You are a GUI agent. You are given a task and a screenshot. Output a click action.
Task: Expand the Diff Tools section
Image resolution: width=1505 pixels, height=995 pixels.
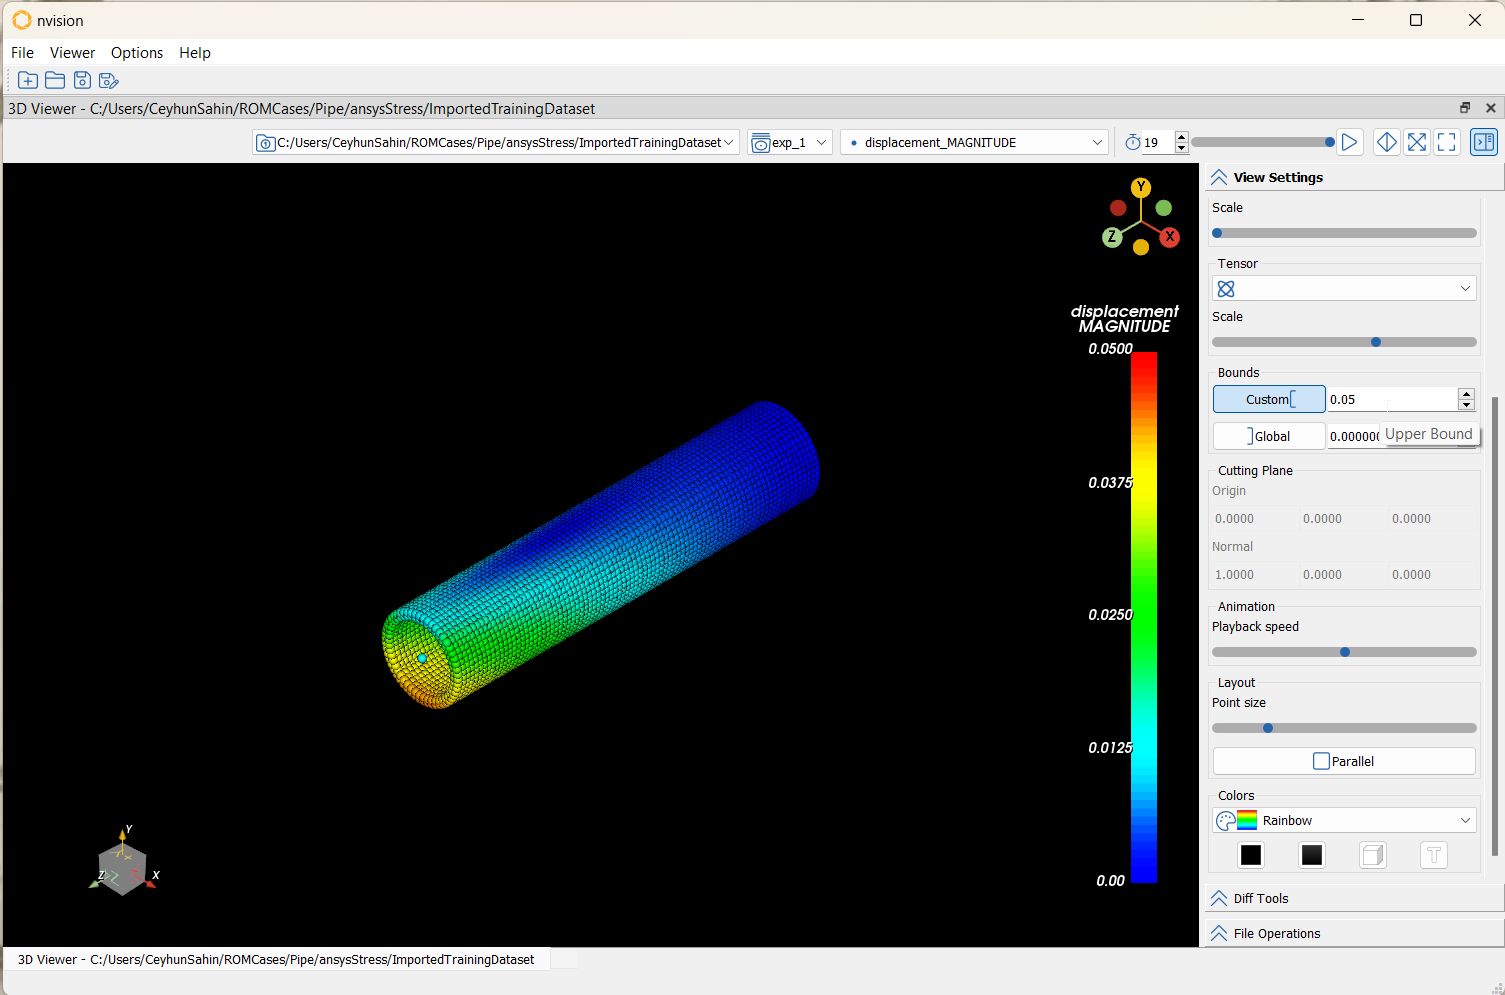click(1260, 899)
